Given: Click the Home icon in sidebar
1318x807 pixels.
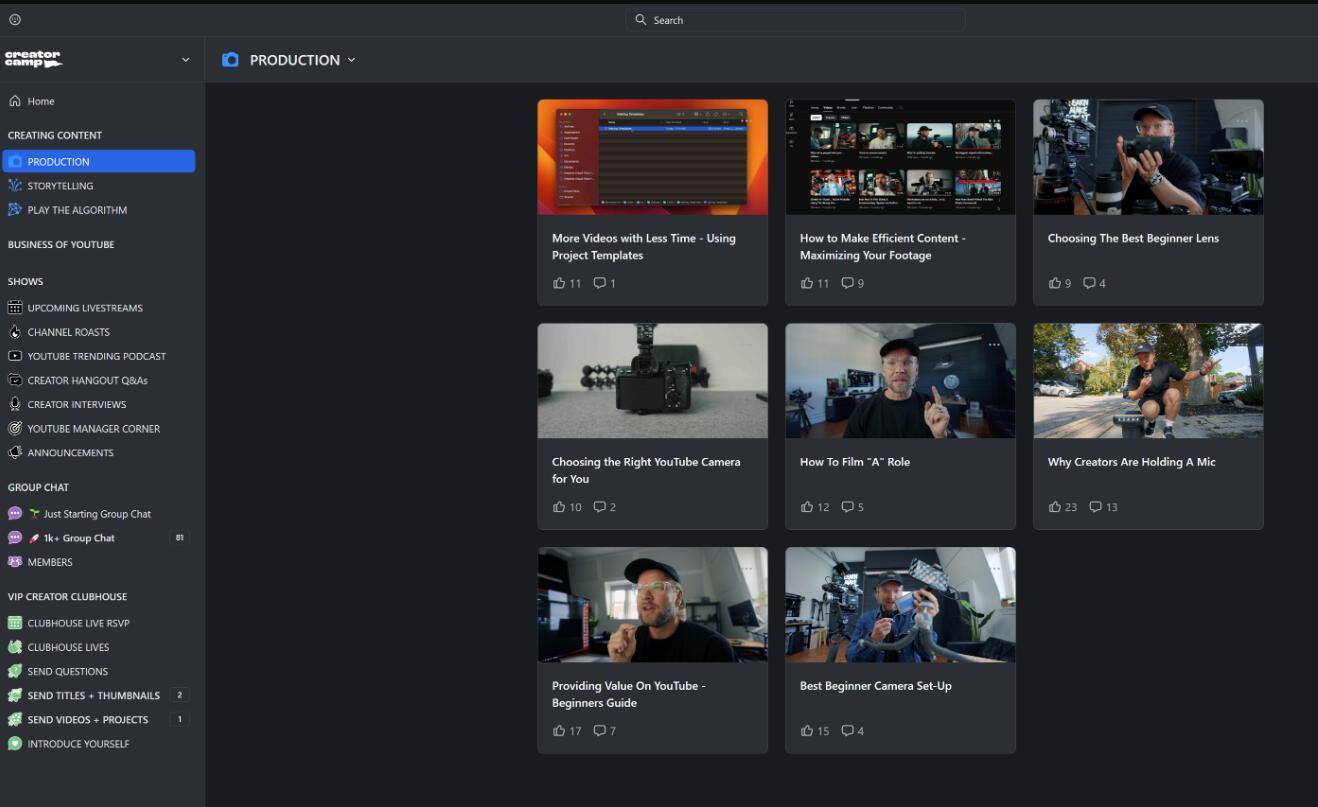Looking at the screenshot, I should [15, 101].
